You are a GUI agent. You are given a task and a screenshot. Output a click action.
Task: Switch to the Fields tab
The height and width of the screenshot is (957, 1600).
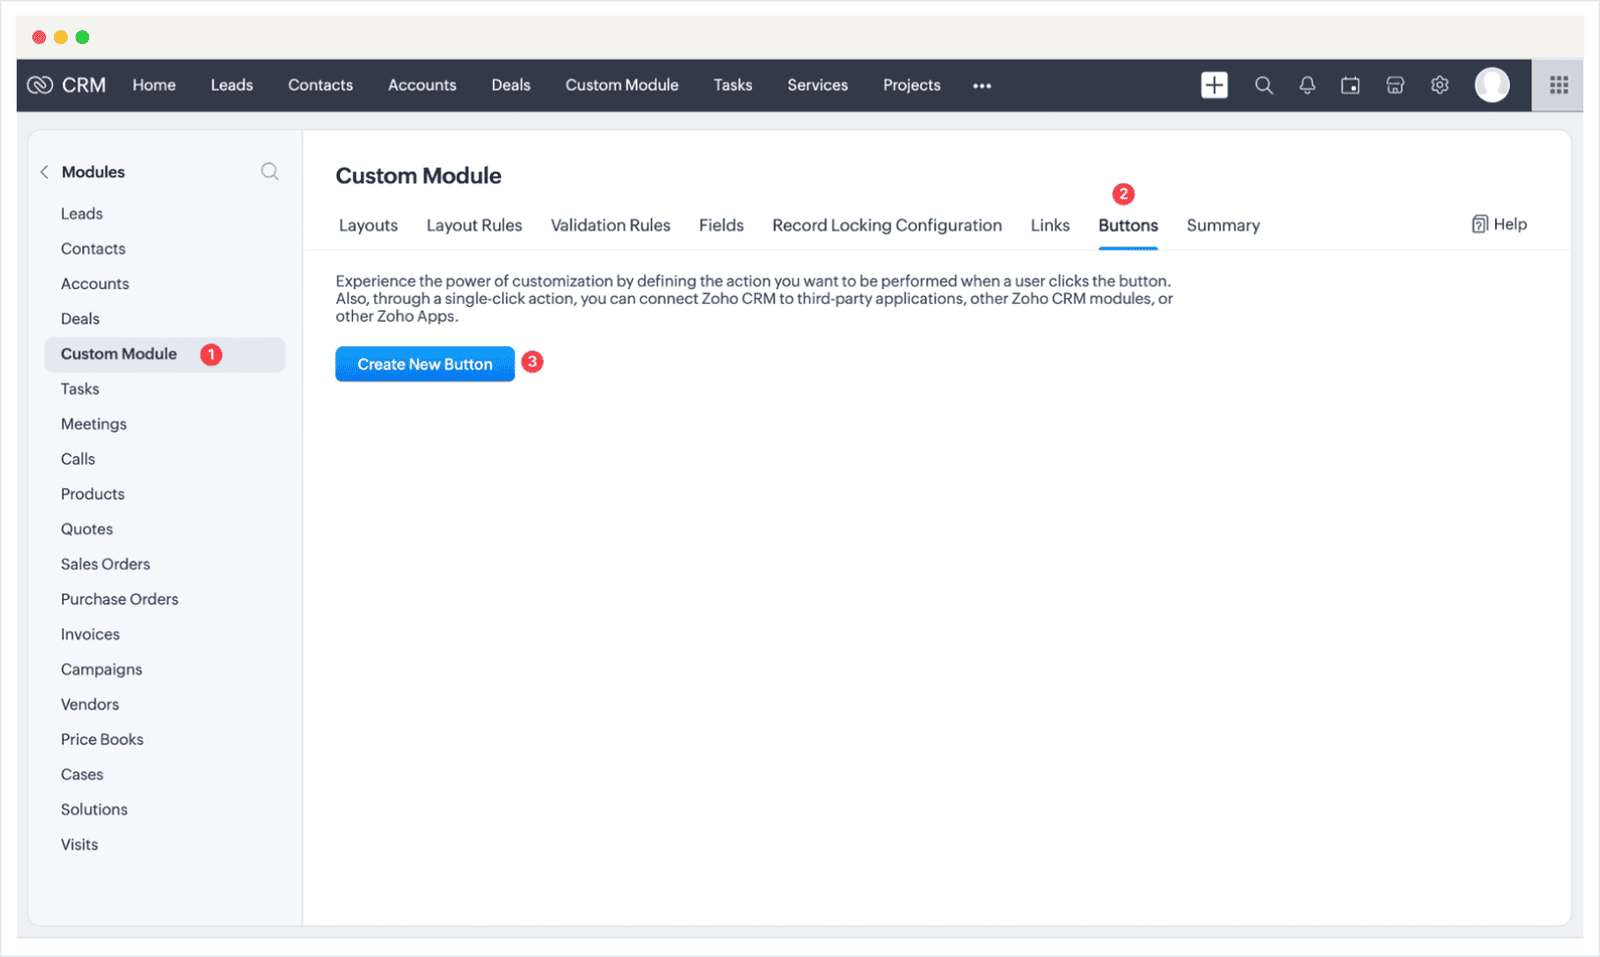[721, 225]
